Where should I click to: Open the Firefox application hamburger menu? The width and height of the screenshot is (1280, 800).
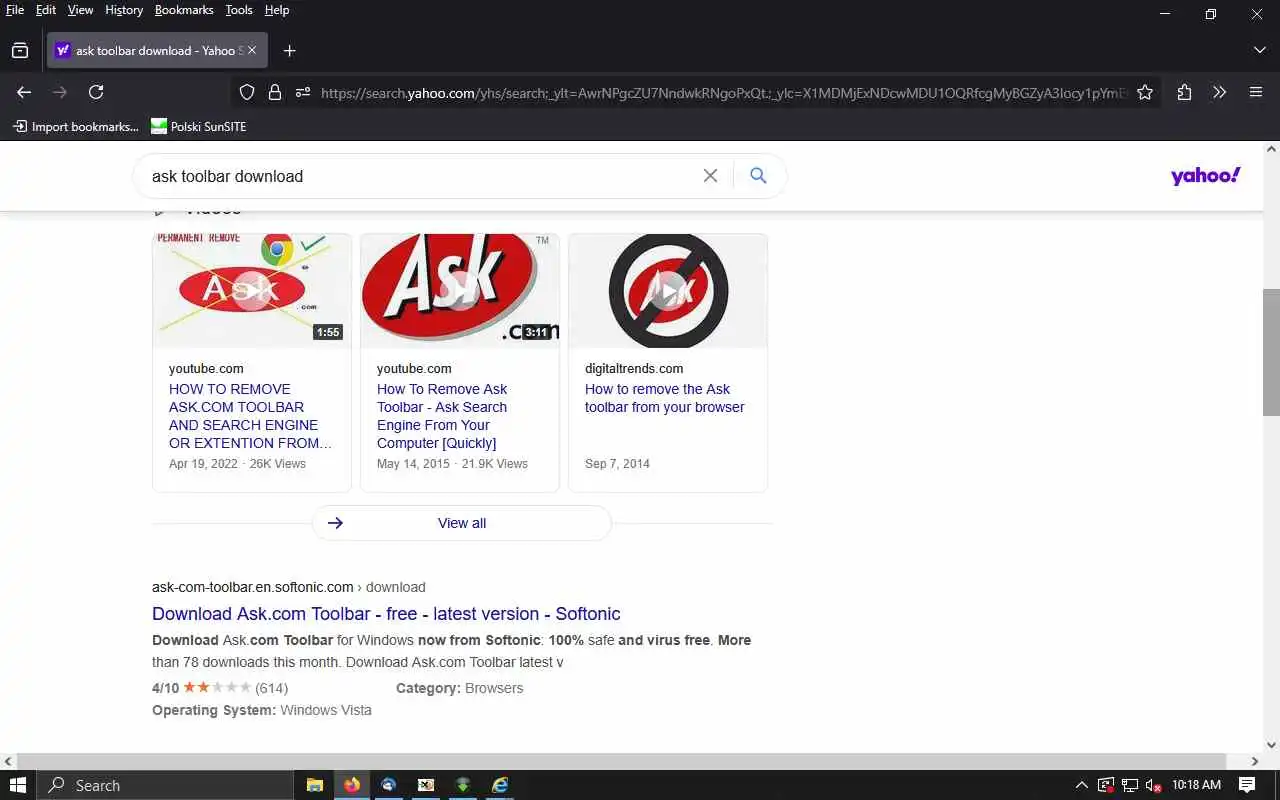tap(1256, 92)
